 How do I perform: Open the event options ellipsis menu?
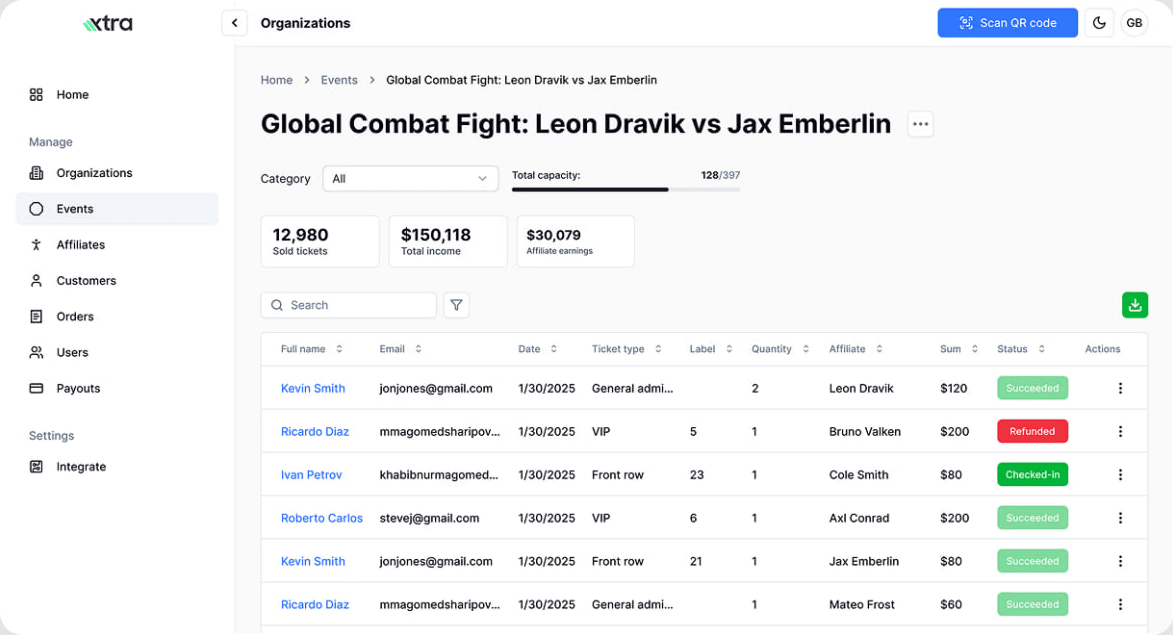921,124
